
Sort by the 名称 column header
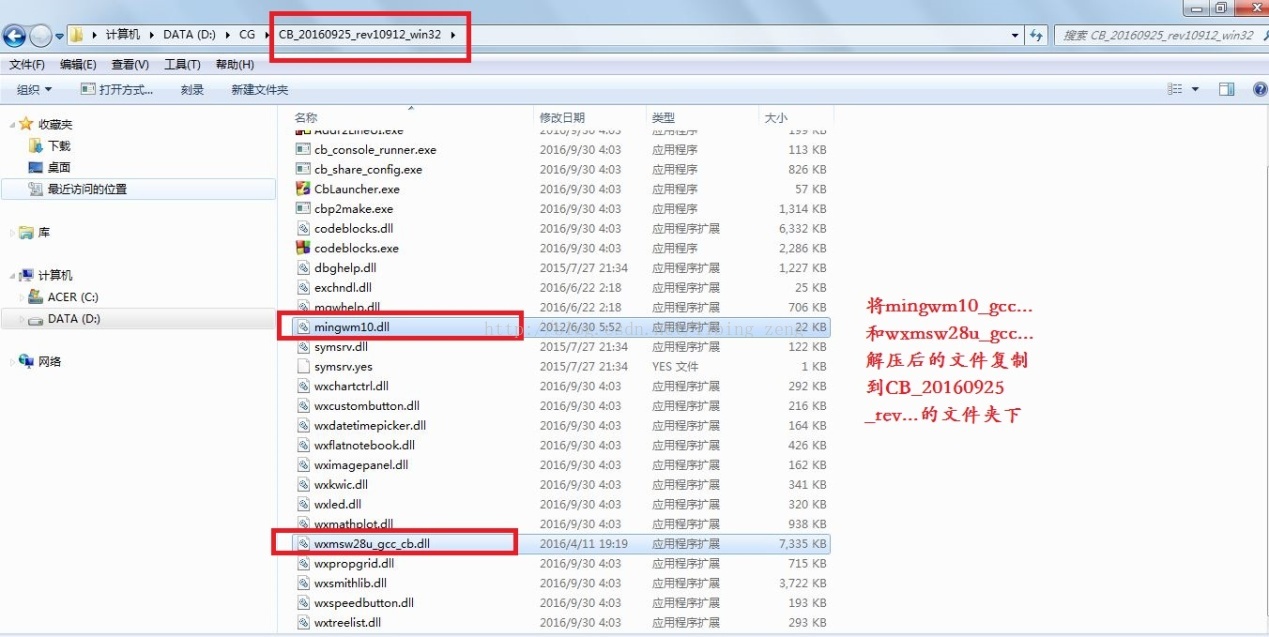point(306,118)
